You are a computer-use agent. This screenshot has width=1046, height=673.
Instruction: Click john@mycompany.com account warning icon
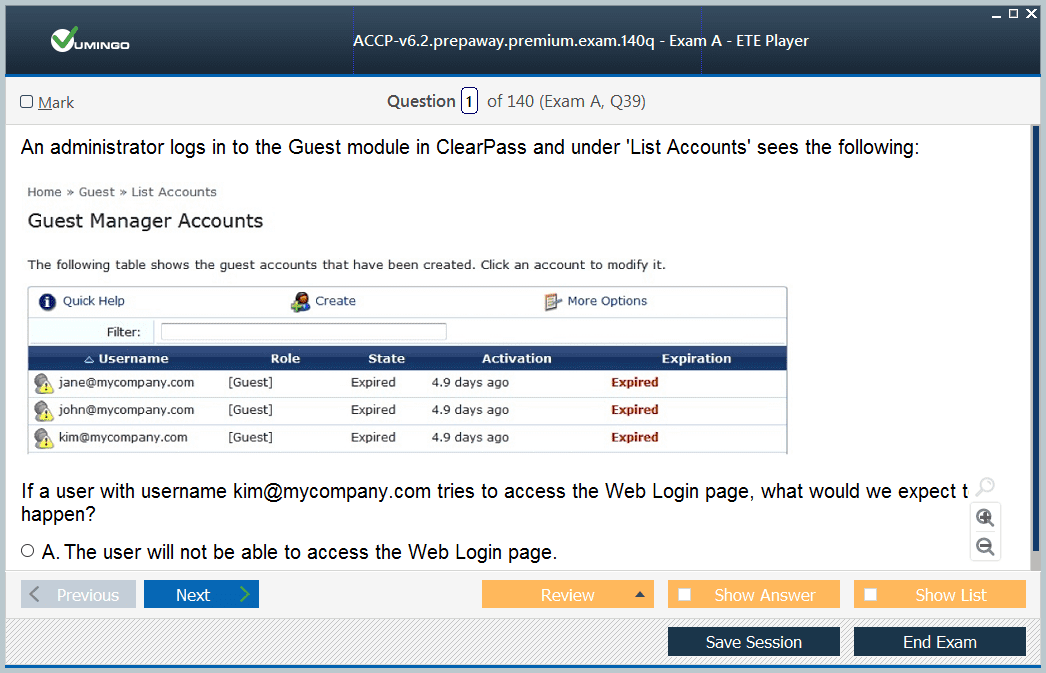(x=43, y=411)
